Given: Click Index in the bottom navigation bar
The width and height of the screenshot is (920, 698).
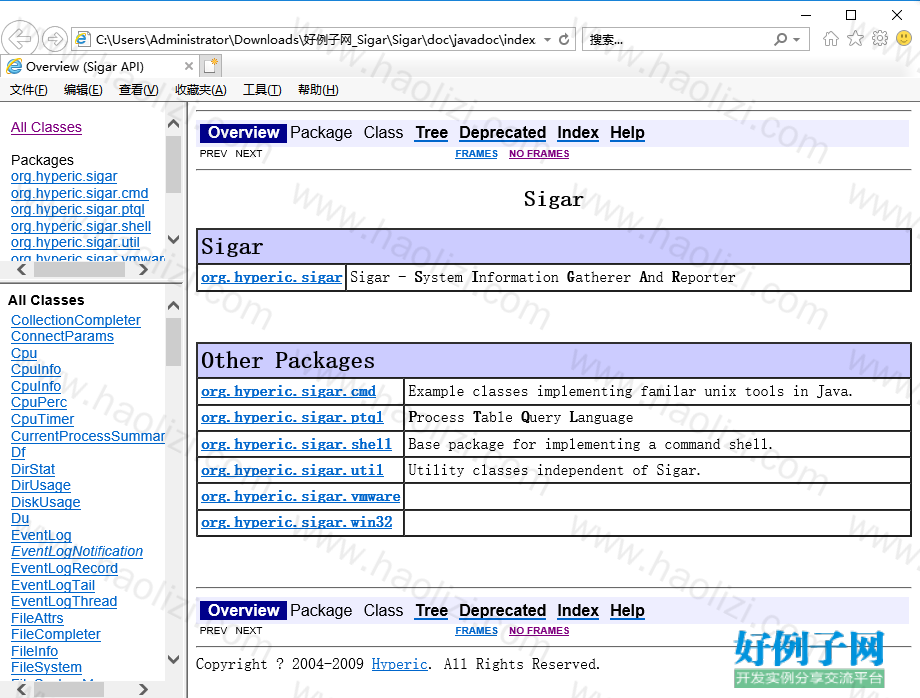Looking at the screenshot, I should click(578, 611).
